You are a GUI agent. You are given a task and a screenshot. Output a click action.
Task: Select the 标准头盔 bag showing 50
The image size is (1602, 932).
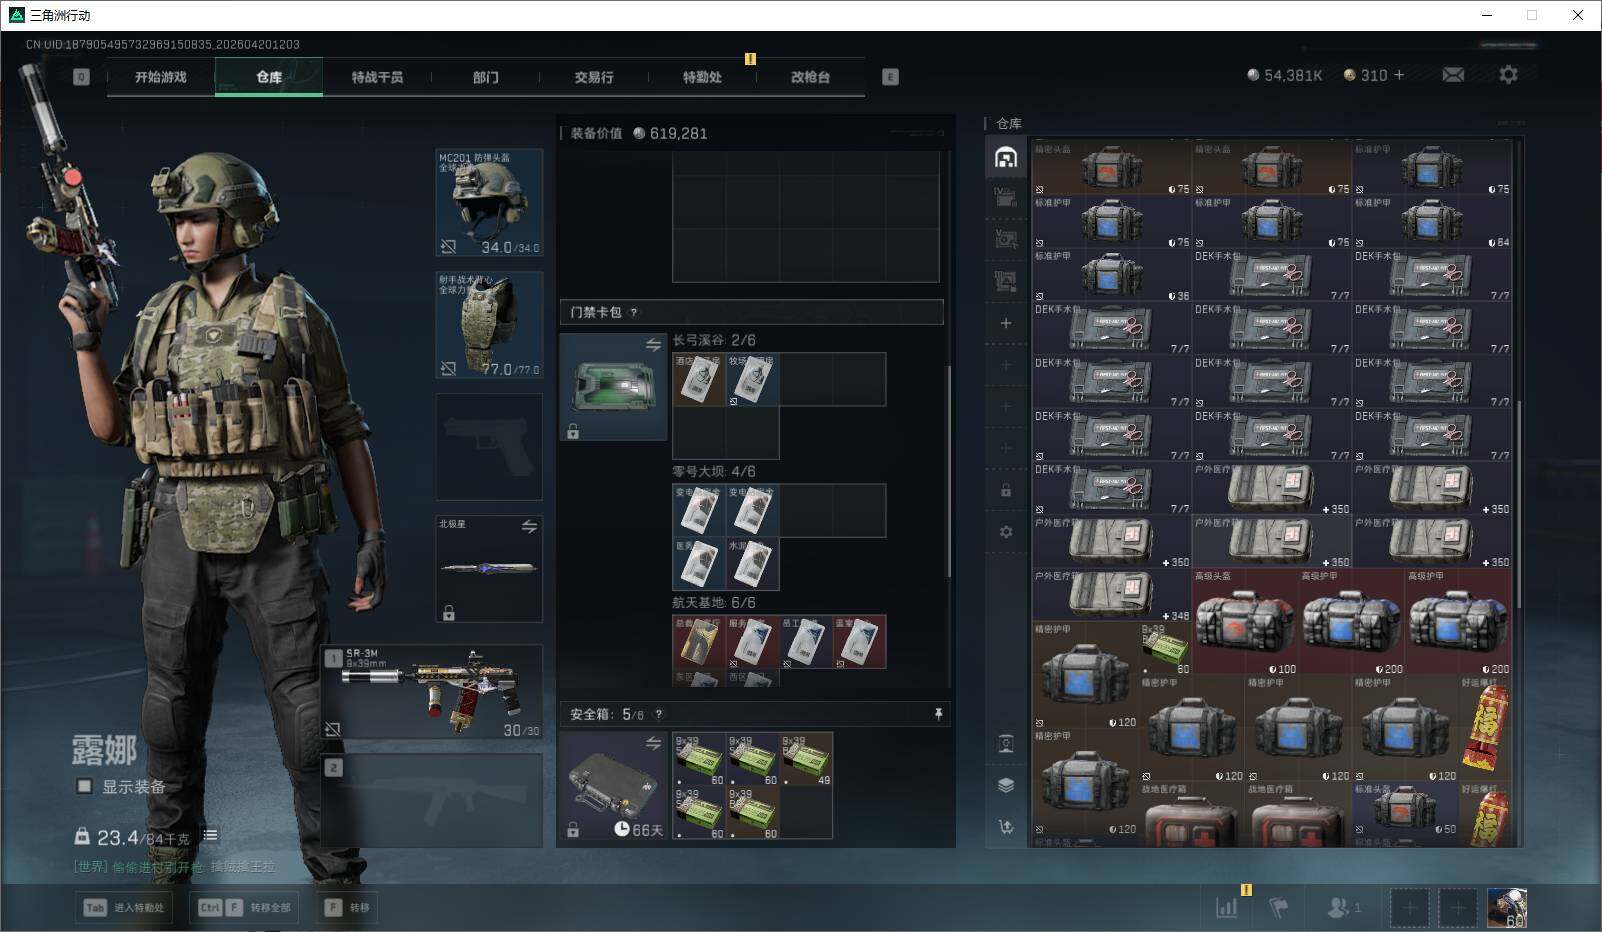pos(1405,809)
